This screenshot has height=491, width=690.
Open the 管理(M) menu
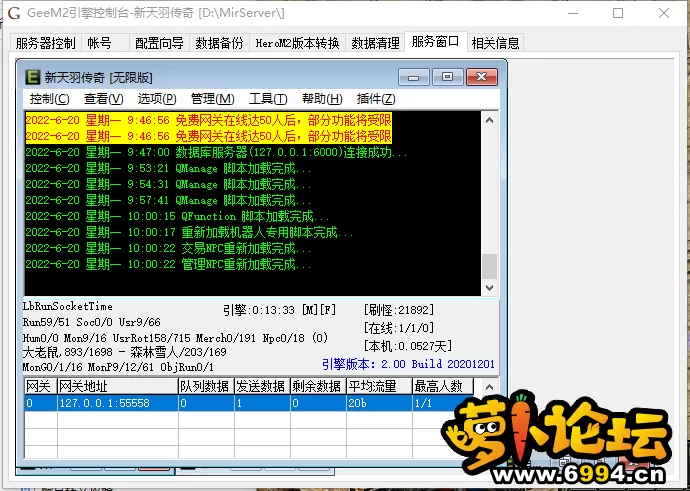[x=212, y=99]
